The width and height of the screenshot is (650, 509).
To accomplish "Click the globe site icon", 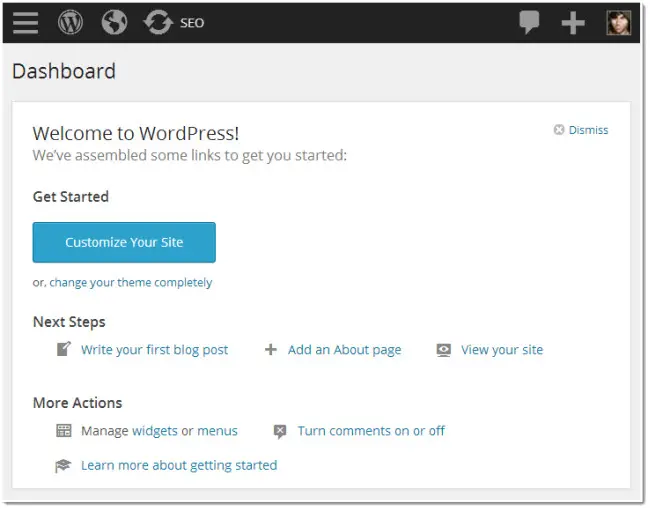I will (114, 22).
